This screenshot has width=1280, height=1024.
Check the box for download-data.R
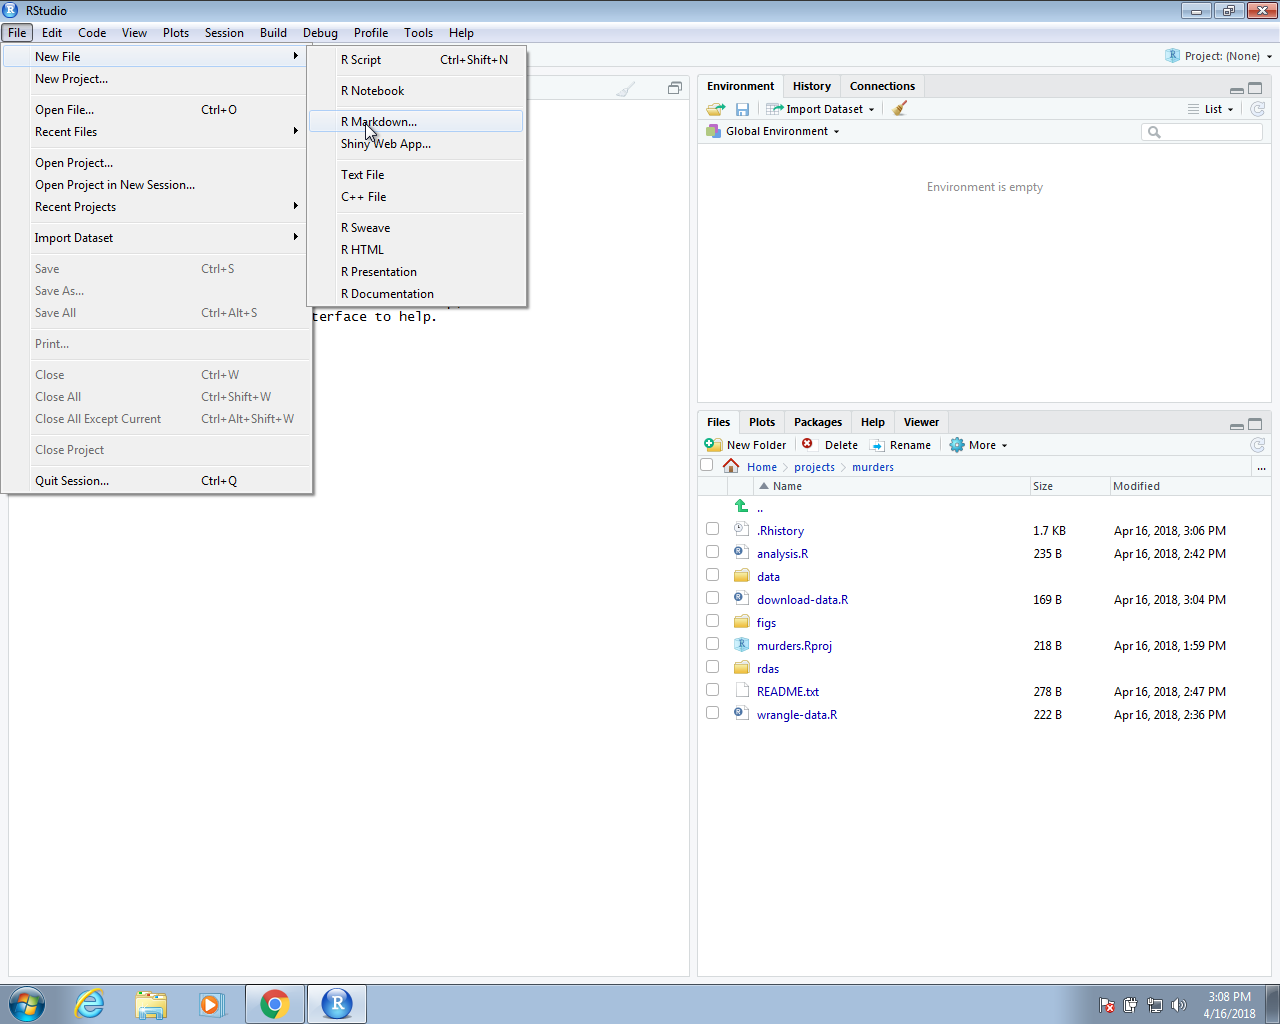coord(712,598)
